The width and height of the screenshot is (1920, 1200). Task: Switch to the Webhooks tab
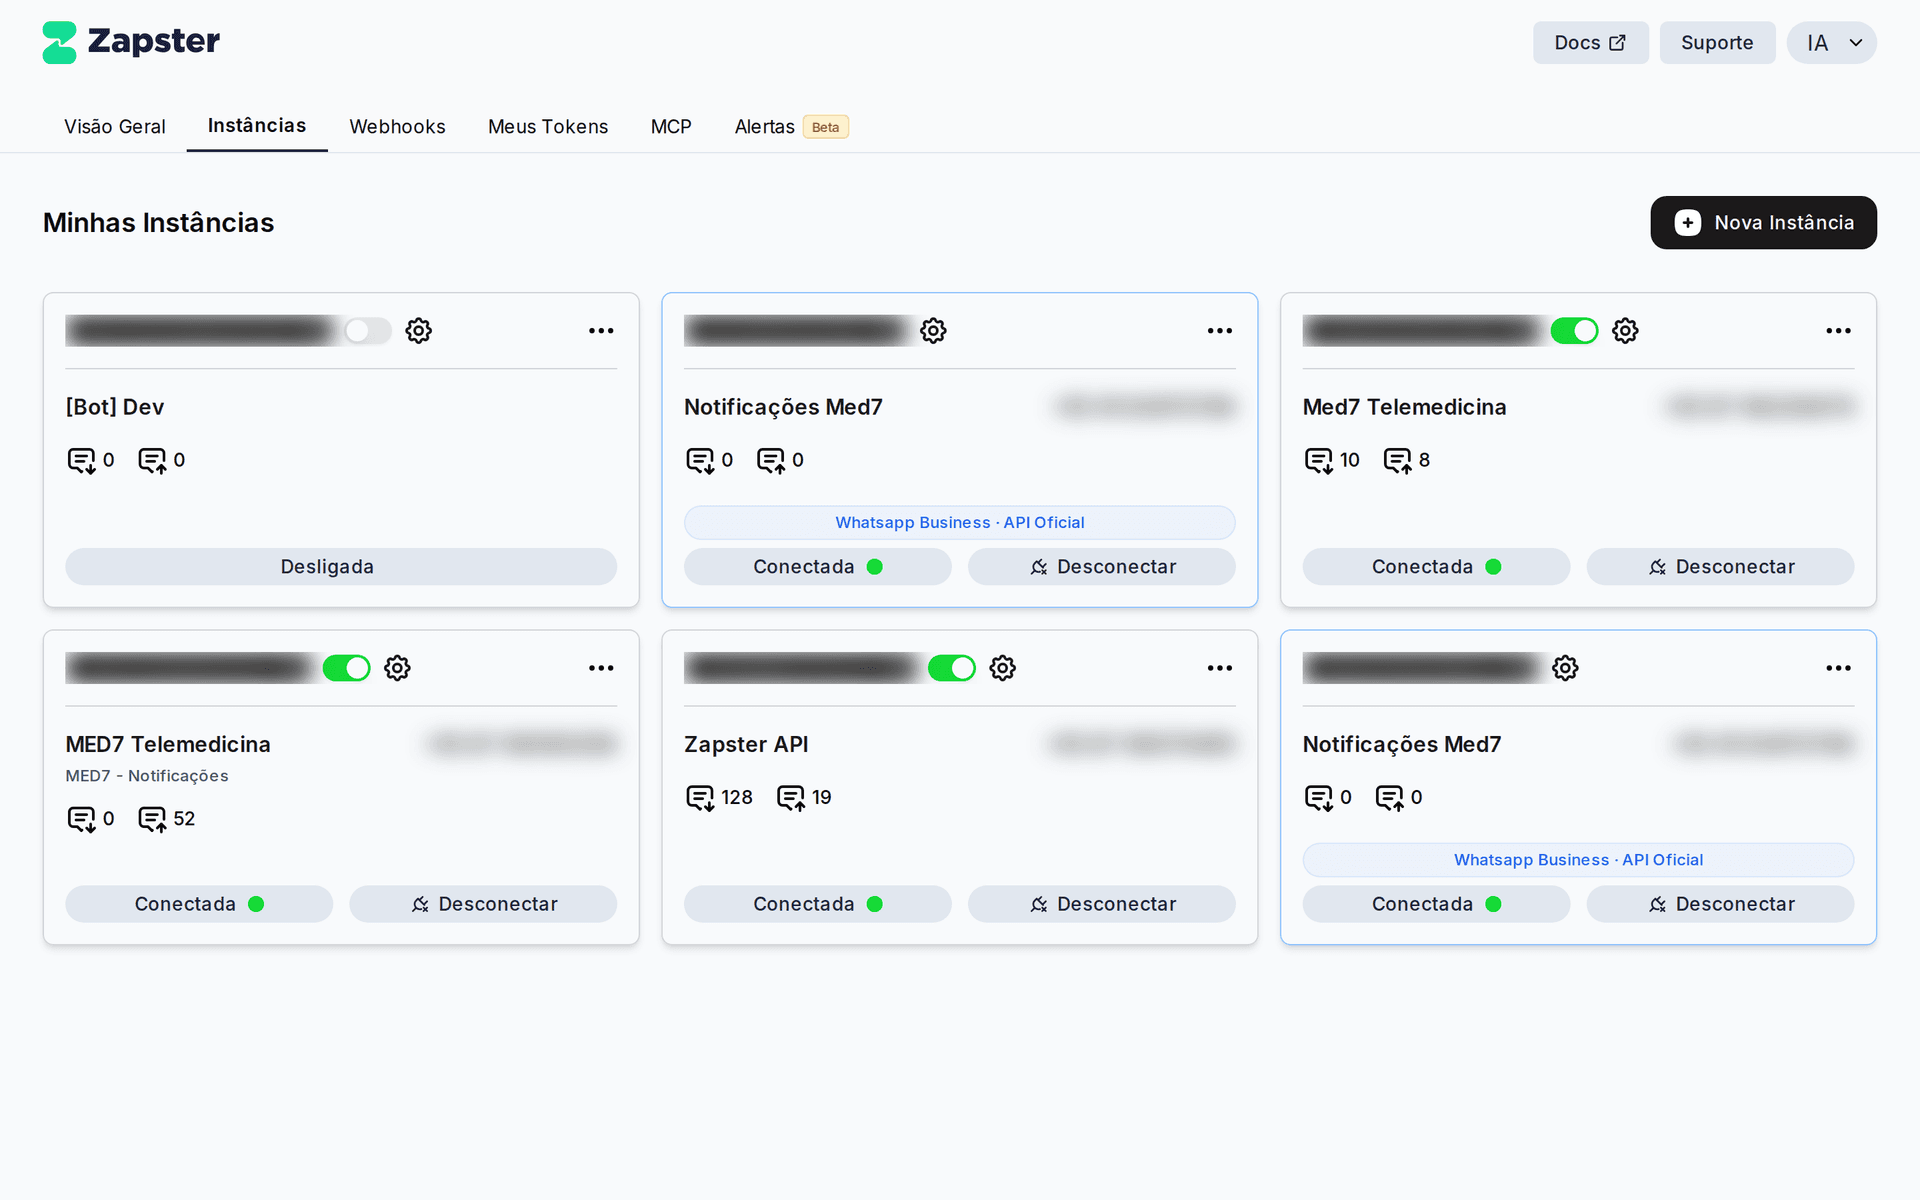tap(397, 126)
